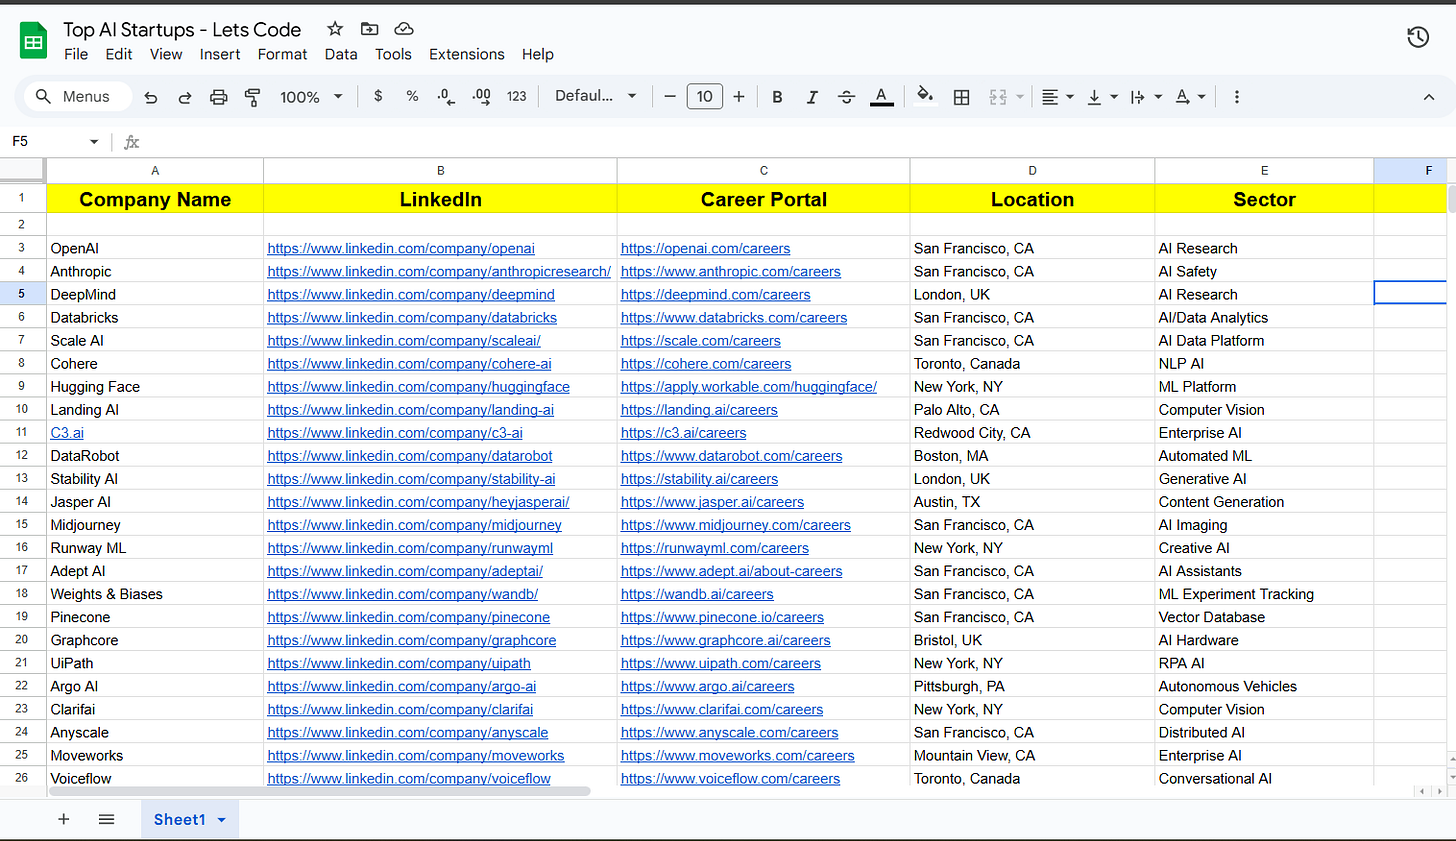The image size is (1456, 841).
Task: Open the font family dropdown
Action: pyautogui.click(x=596, y=96)
